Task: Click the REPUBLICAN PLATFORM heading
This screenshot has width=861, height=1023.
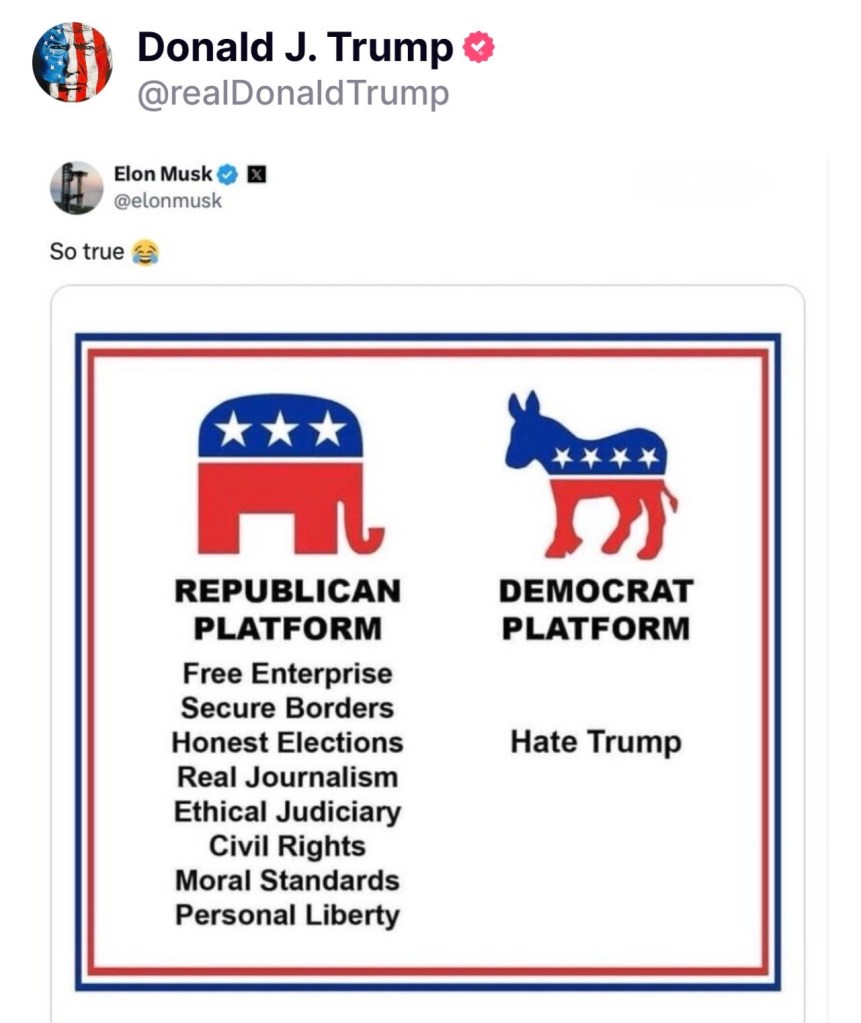Action: point(287,609)
